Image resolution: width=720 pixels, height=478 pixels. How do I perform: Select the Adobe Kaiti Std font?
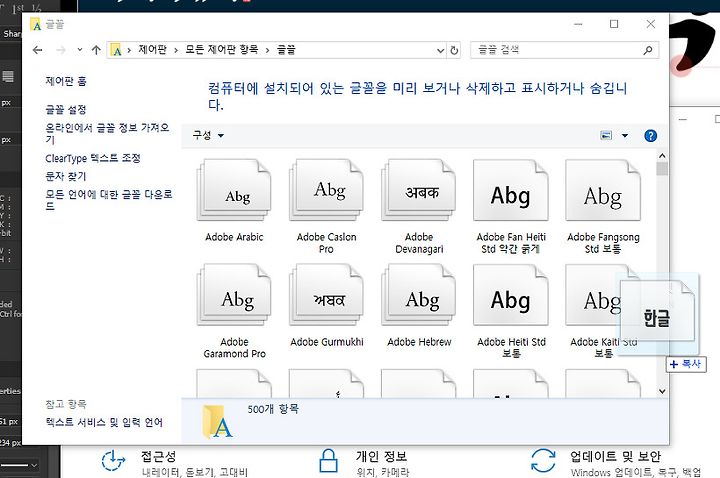tap(592, 295)
